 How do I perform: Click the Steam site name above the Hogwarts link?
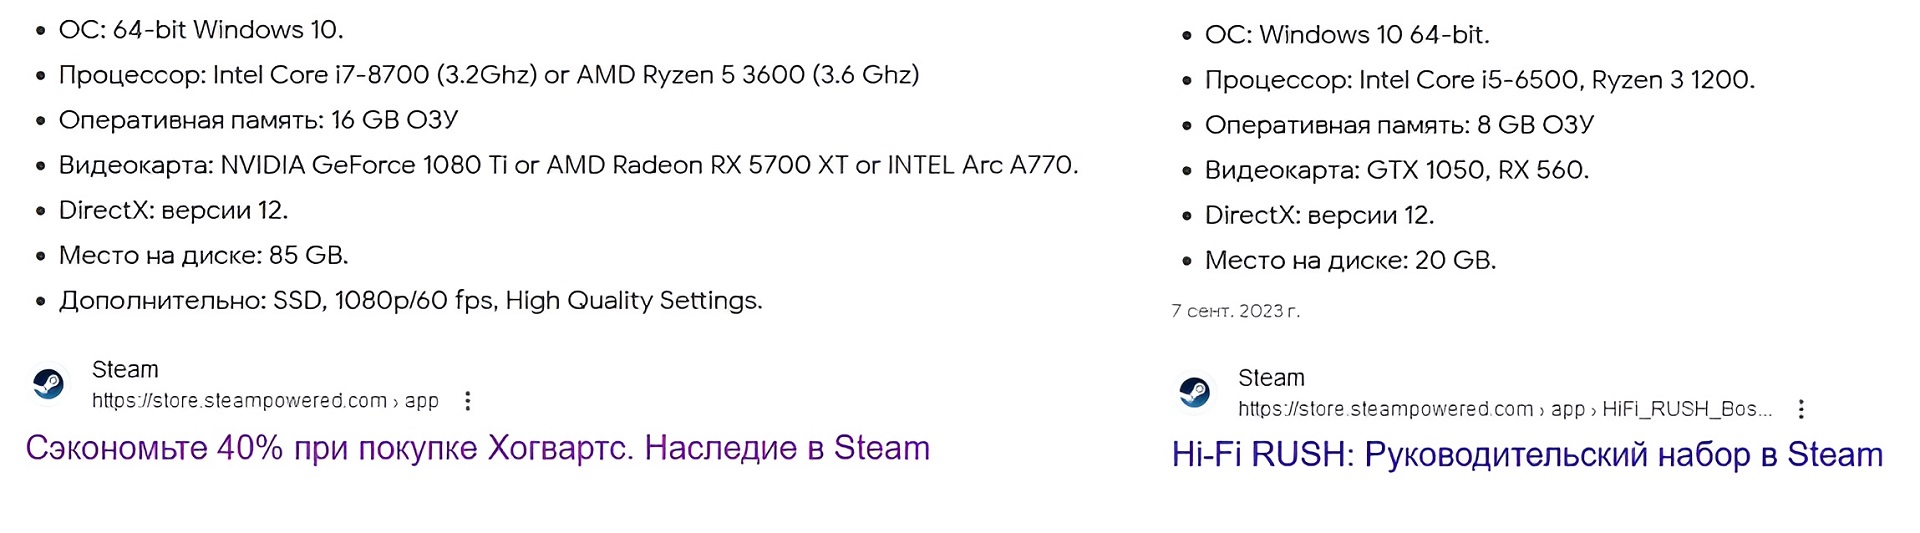[x=125, y=370]
